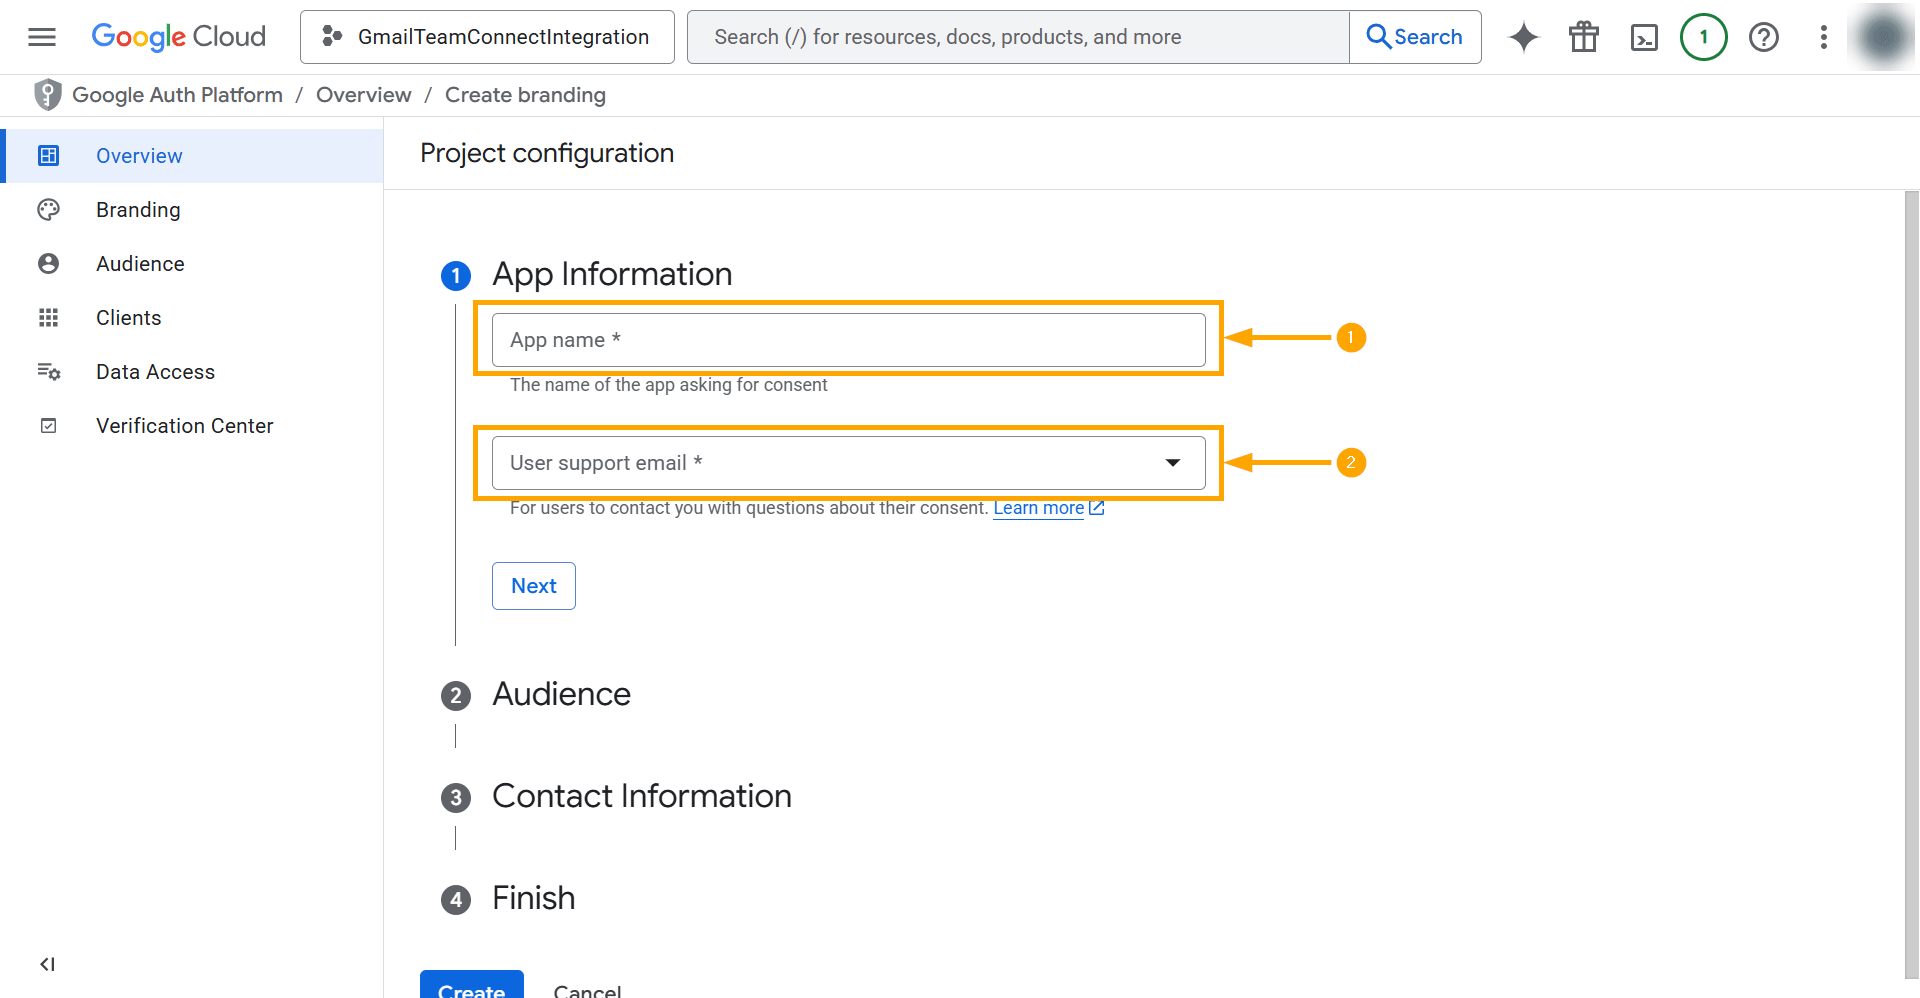
Task: Open Google Cloud more options menu
Action: pyautogui.click(x=1823, y=37)
